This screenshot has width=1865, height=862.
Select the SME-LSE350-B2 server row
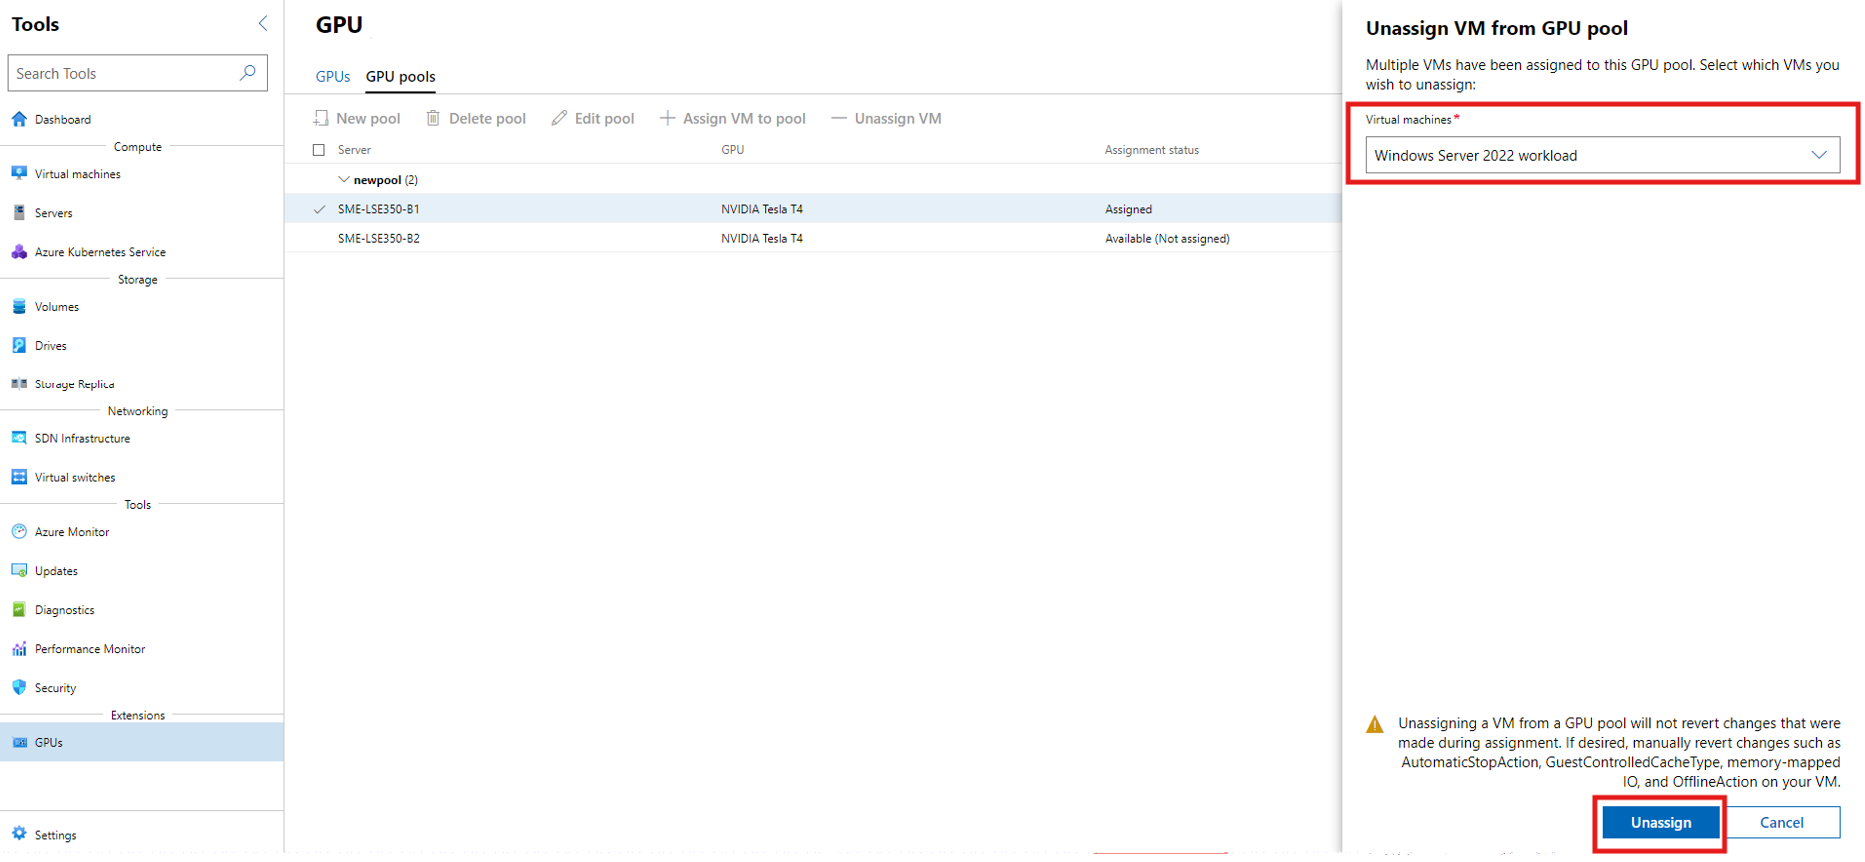pos(379,239)
